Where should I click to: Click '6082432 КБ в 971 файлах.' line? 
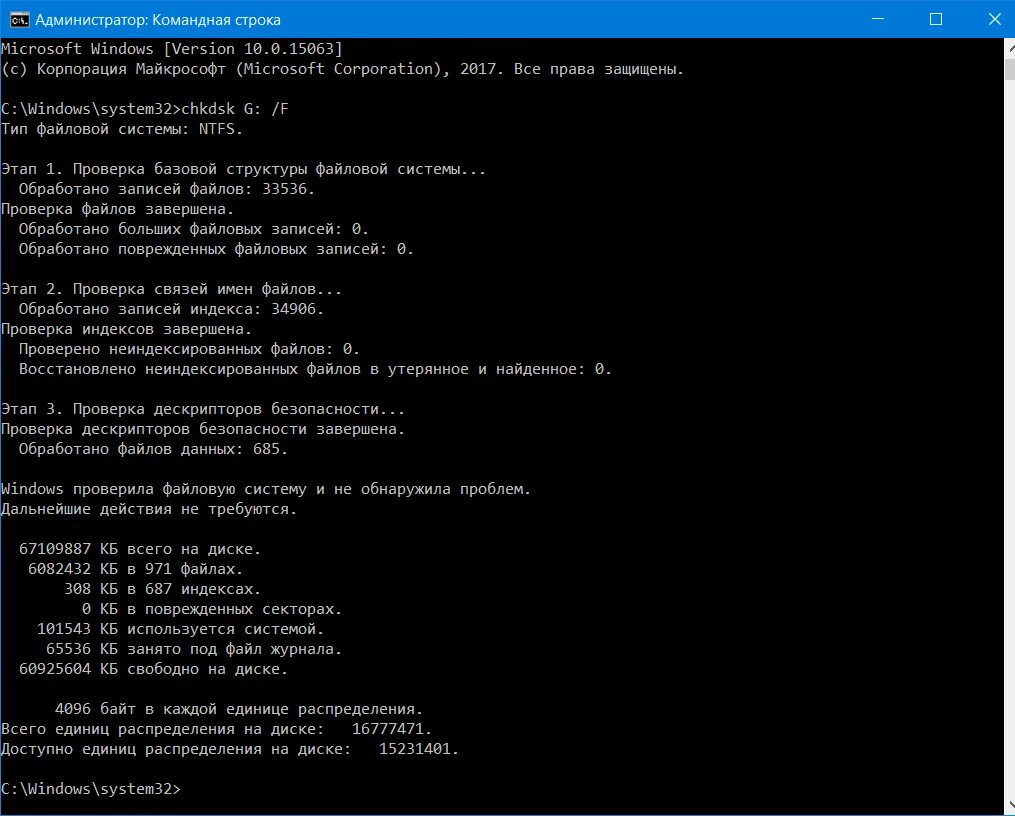click(135, 569)
